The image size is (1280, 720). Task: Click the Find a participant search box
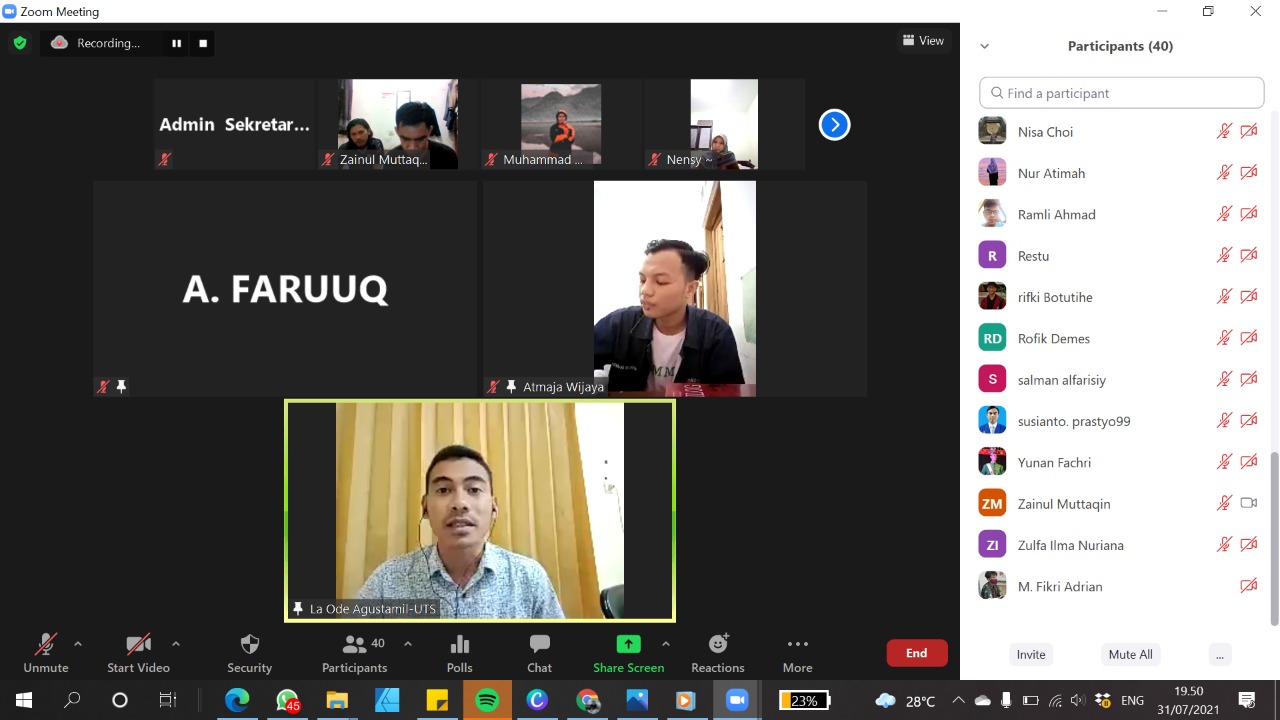coord(1120,92)
